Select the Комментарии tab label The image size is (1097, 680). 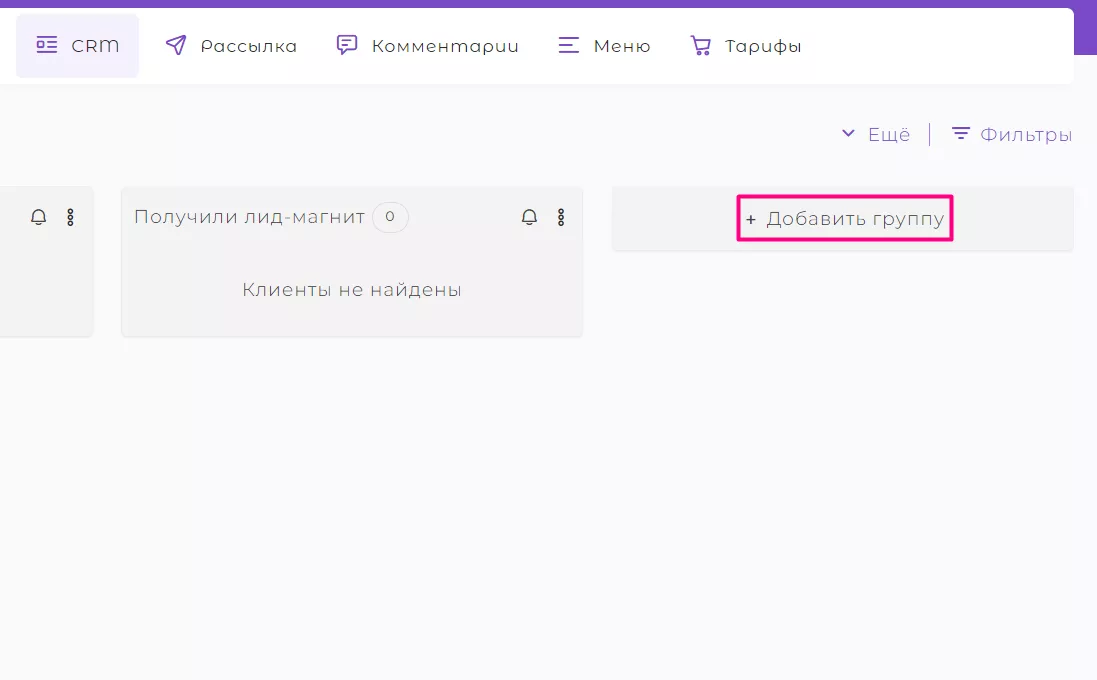[445, 46]
